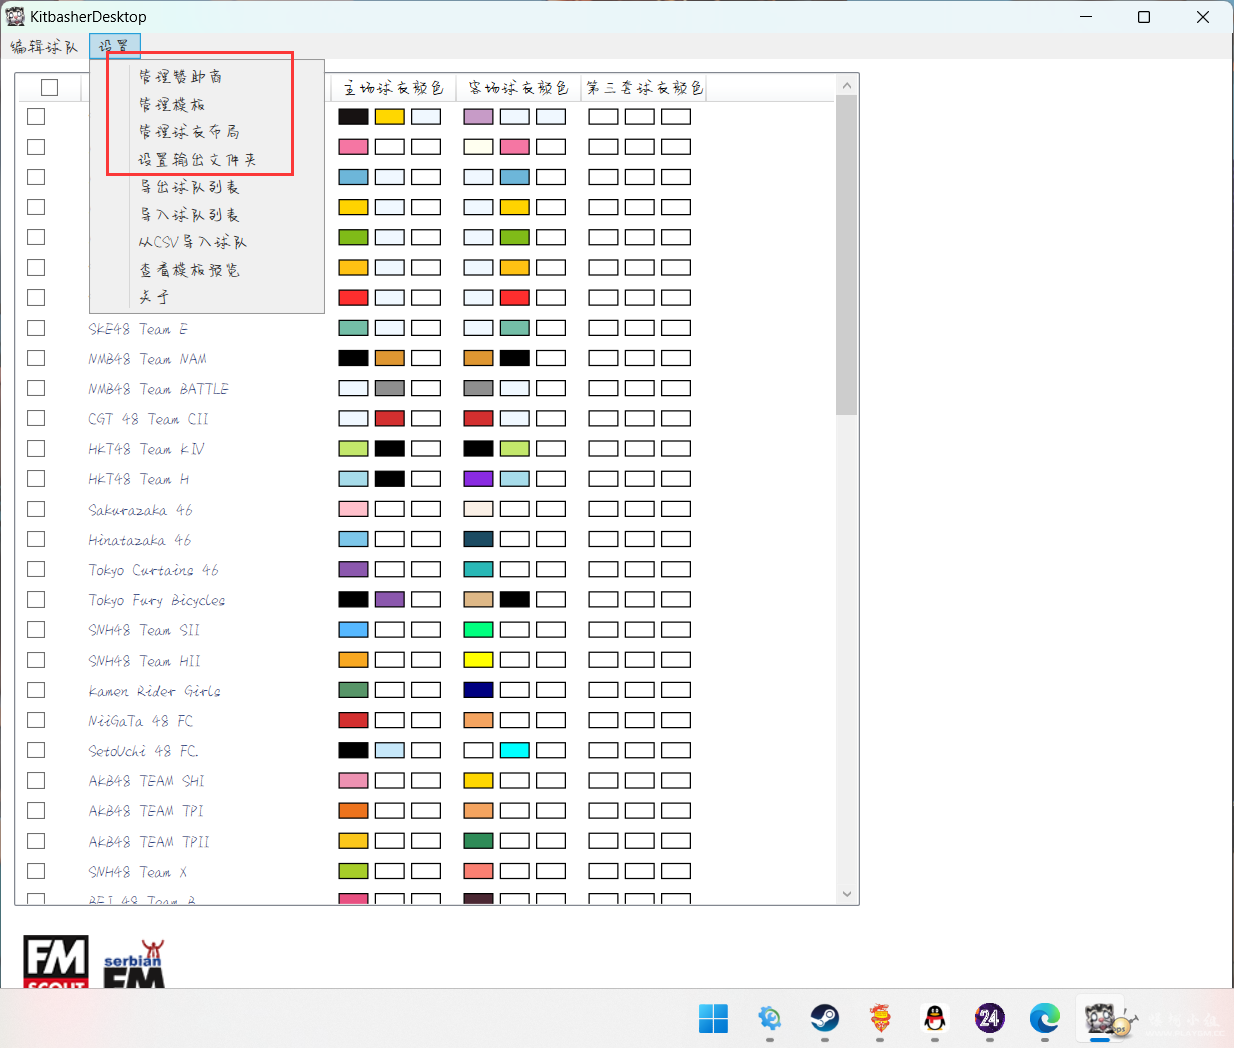Click 设置输出文件夹 in the menu

pos(197,160)
